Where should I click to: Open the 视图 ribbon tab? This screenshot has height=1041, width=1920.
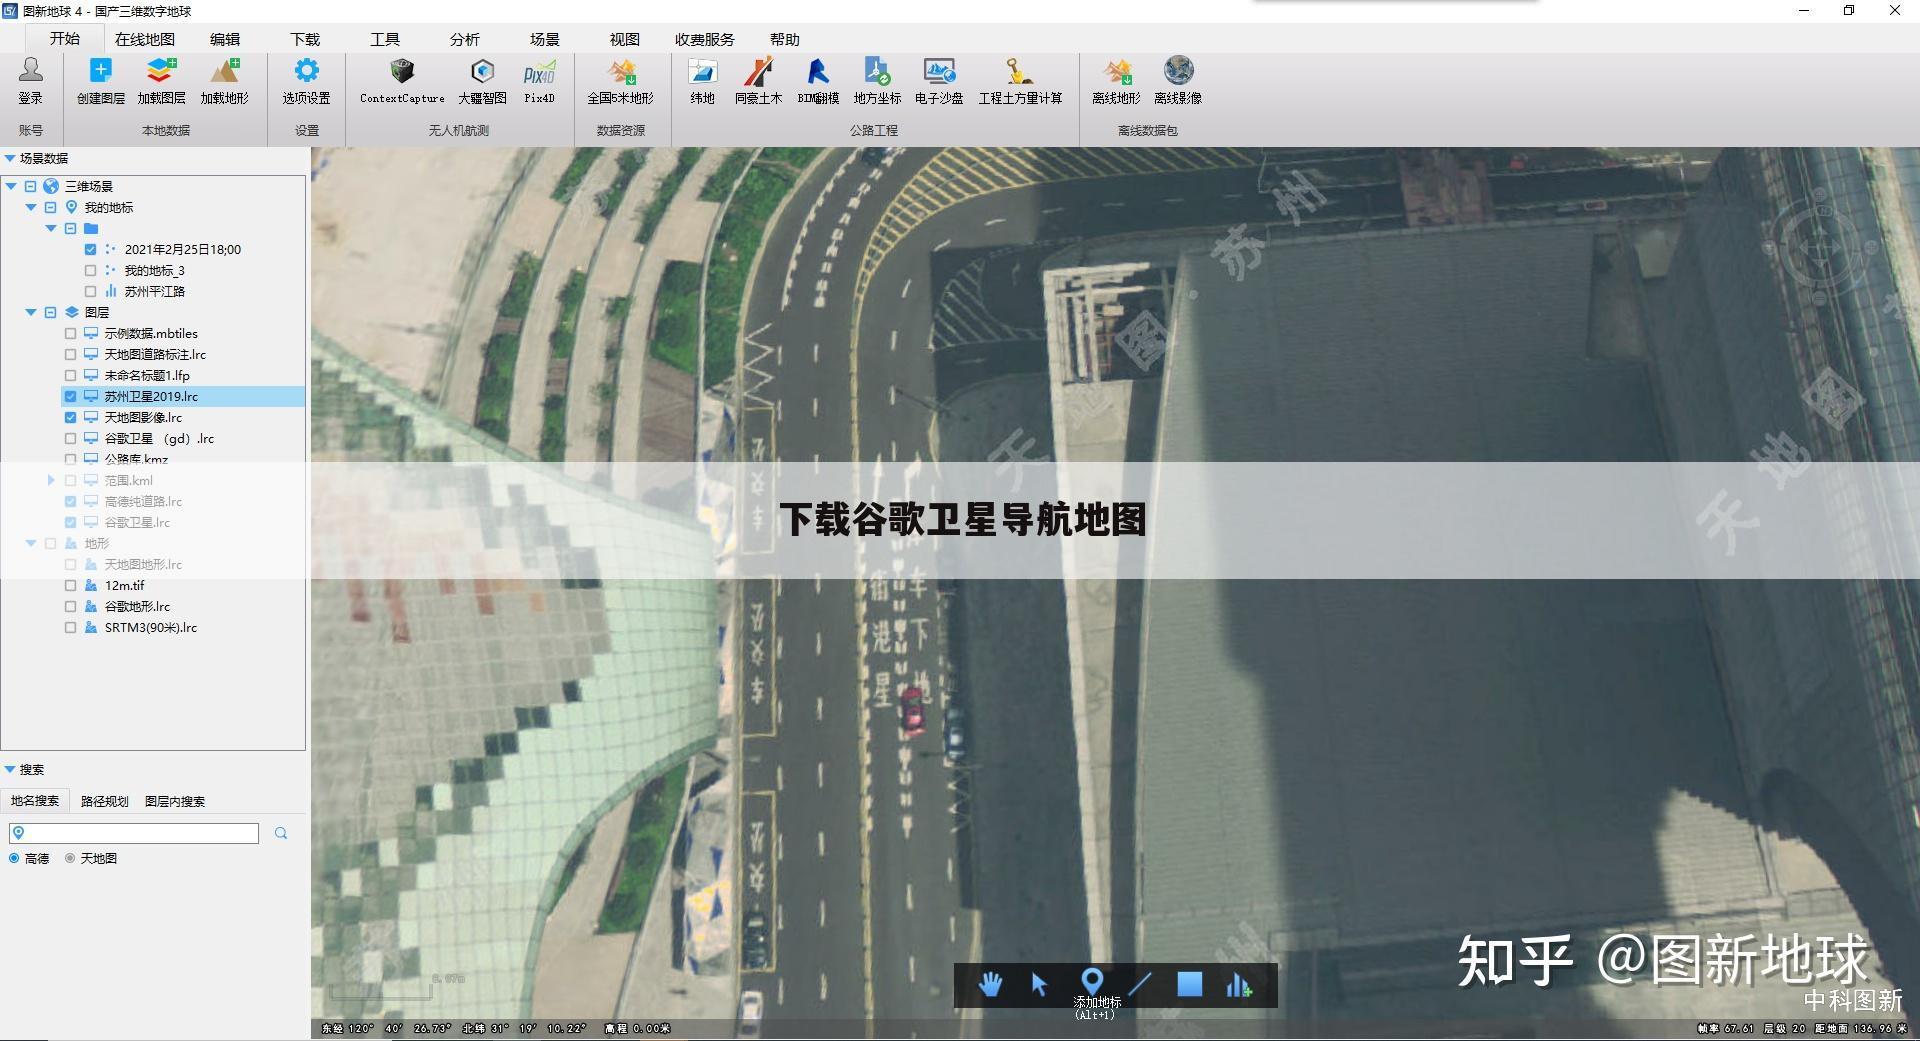coord(625,39)
